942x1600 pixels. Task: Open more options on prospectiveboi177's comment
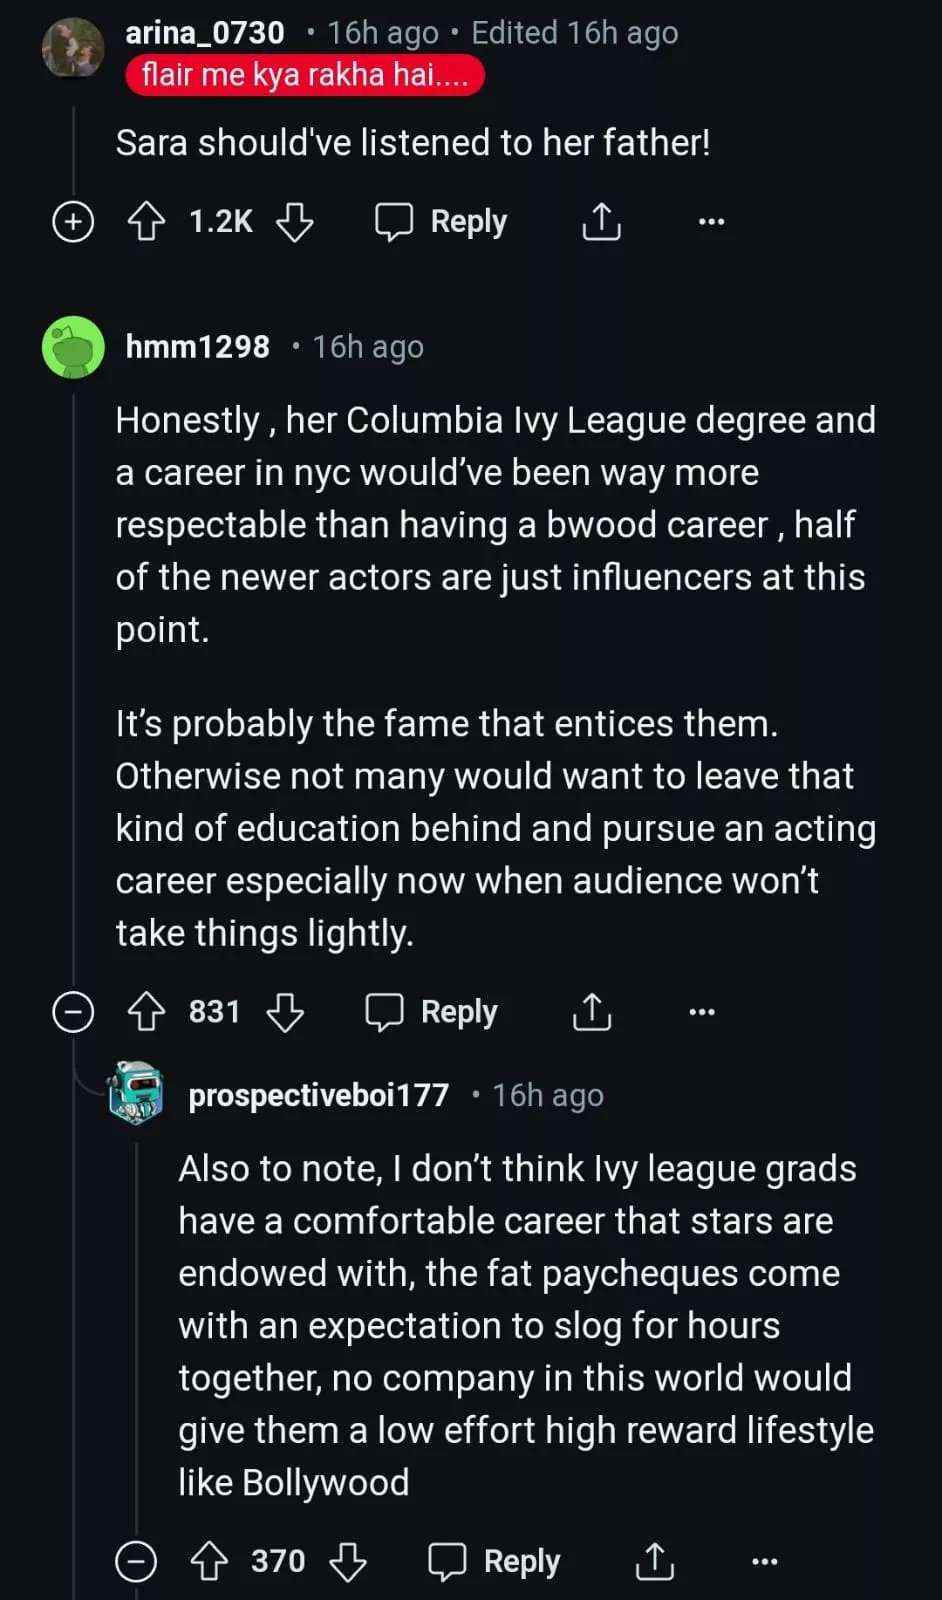765,1561
